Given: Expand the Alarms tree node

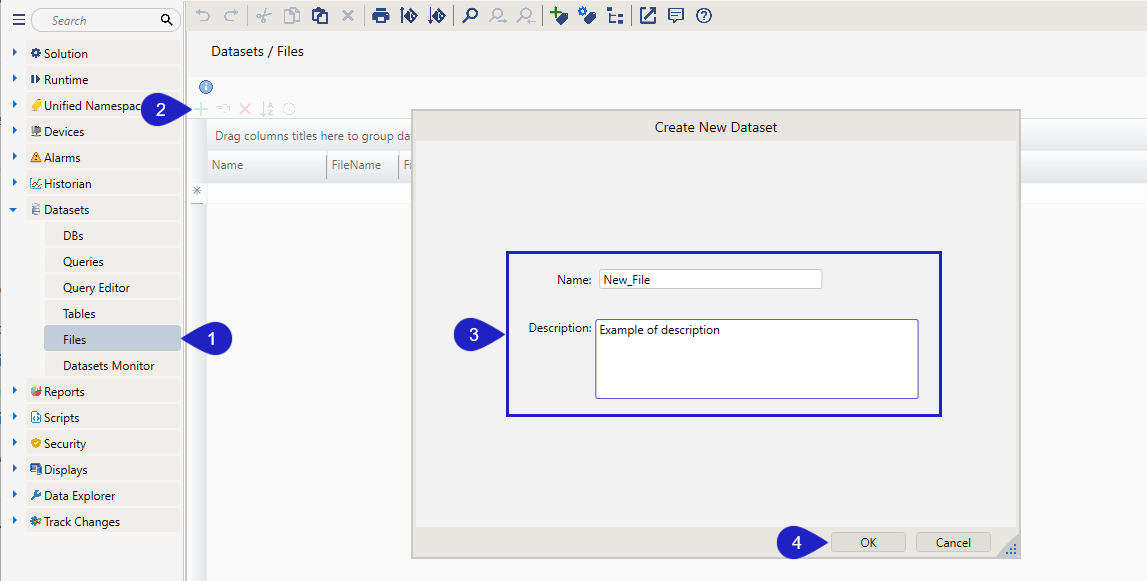Looking at the screenshot, I should (x=14, y=157).
